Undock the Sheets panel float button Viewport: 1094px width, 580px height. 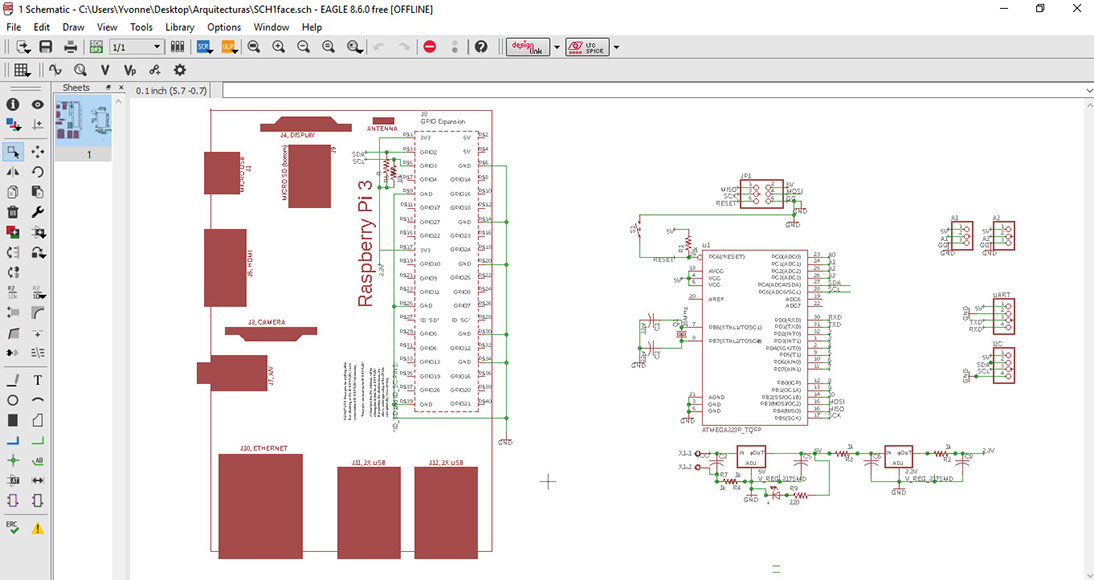[108, 87]
